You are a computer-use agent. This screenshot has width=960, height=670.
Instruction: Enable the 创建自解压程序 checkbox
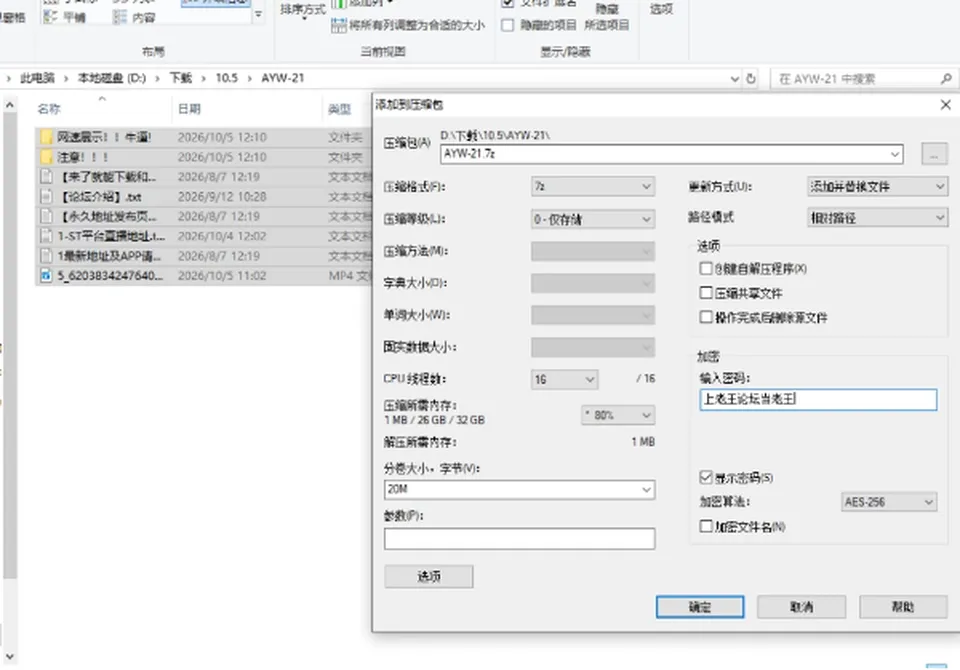pyautogui.click(x=706, y=268)
